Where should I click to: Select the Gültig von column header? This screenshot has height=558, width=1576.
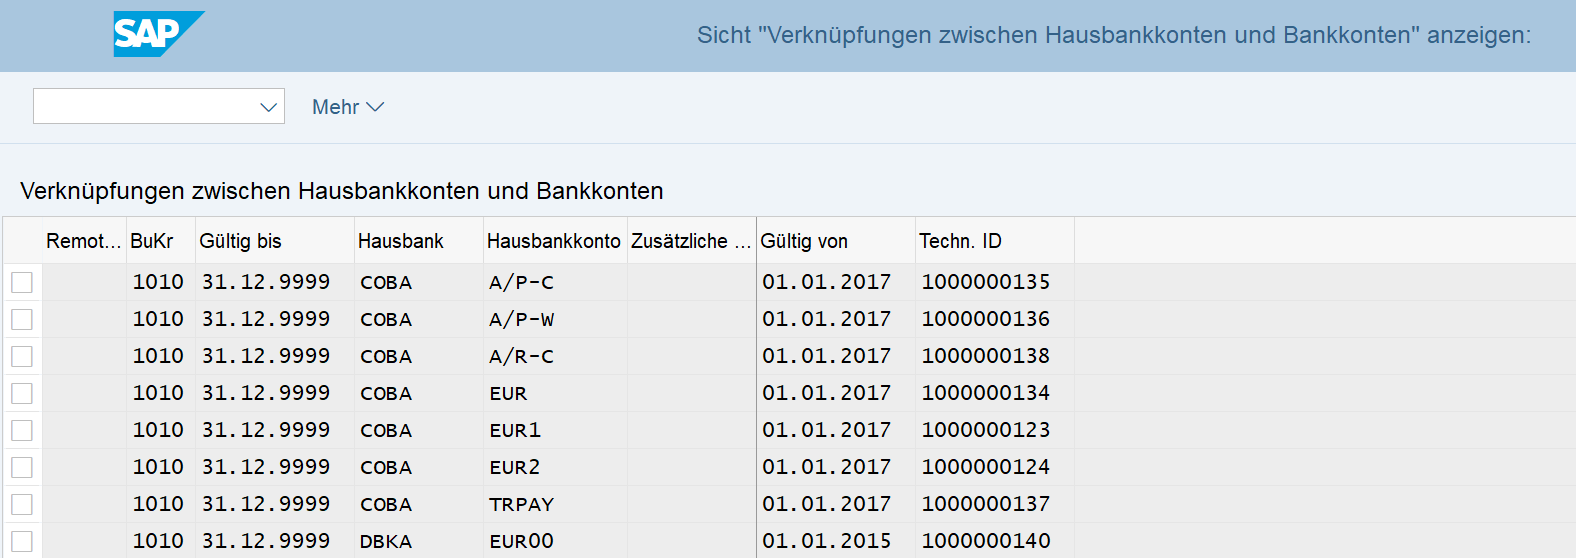[x=804, y=241]
